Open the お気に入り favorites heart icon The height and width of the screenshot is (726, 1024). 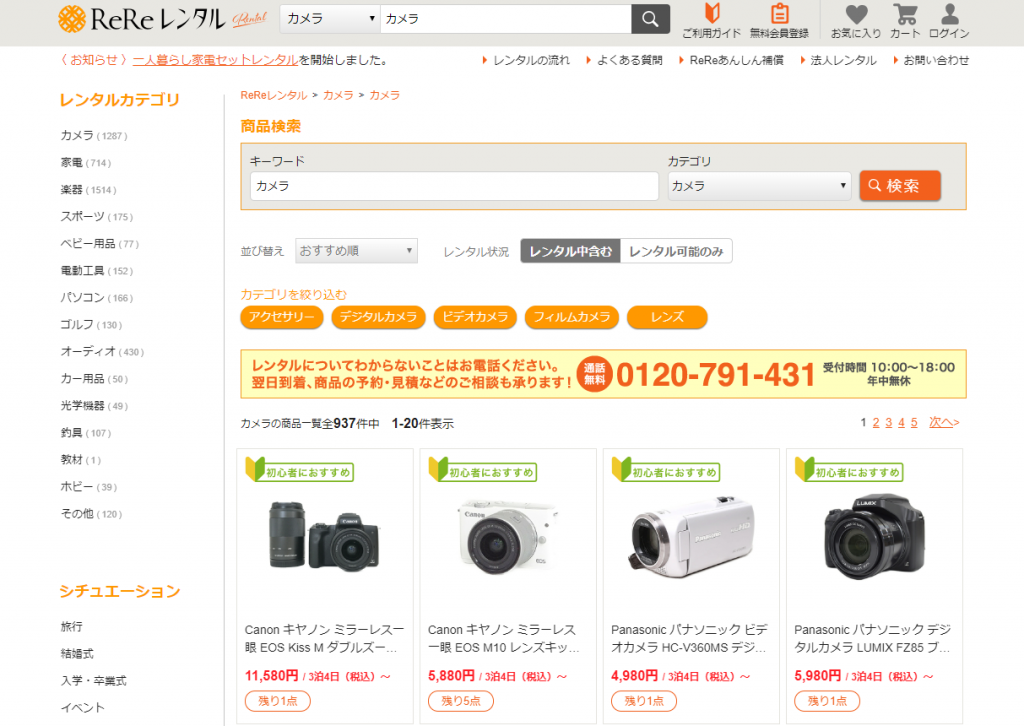coord(856,20)
